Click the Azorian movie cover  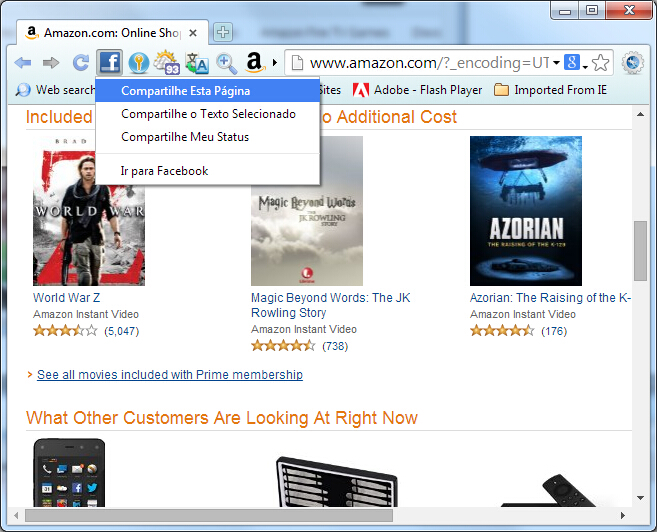click(526, 211)
